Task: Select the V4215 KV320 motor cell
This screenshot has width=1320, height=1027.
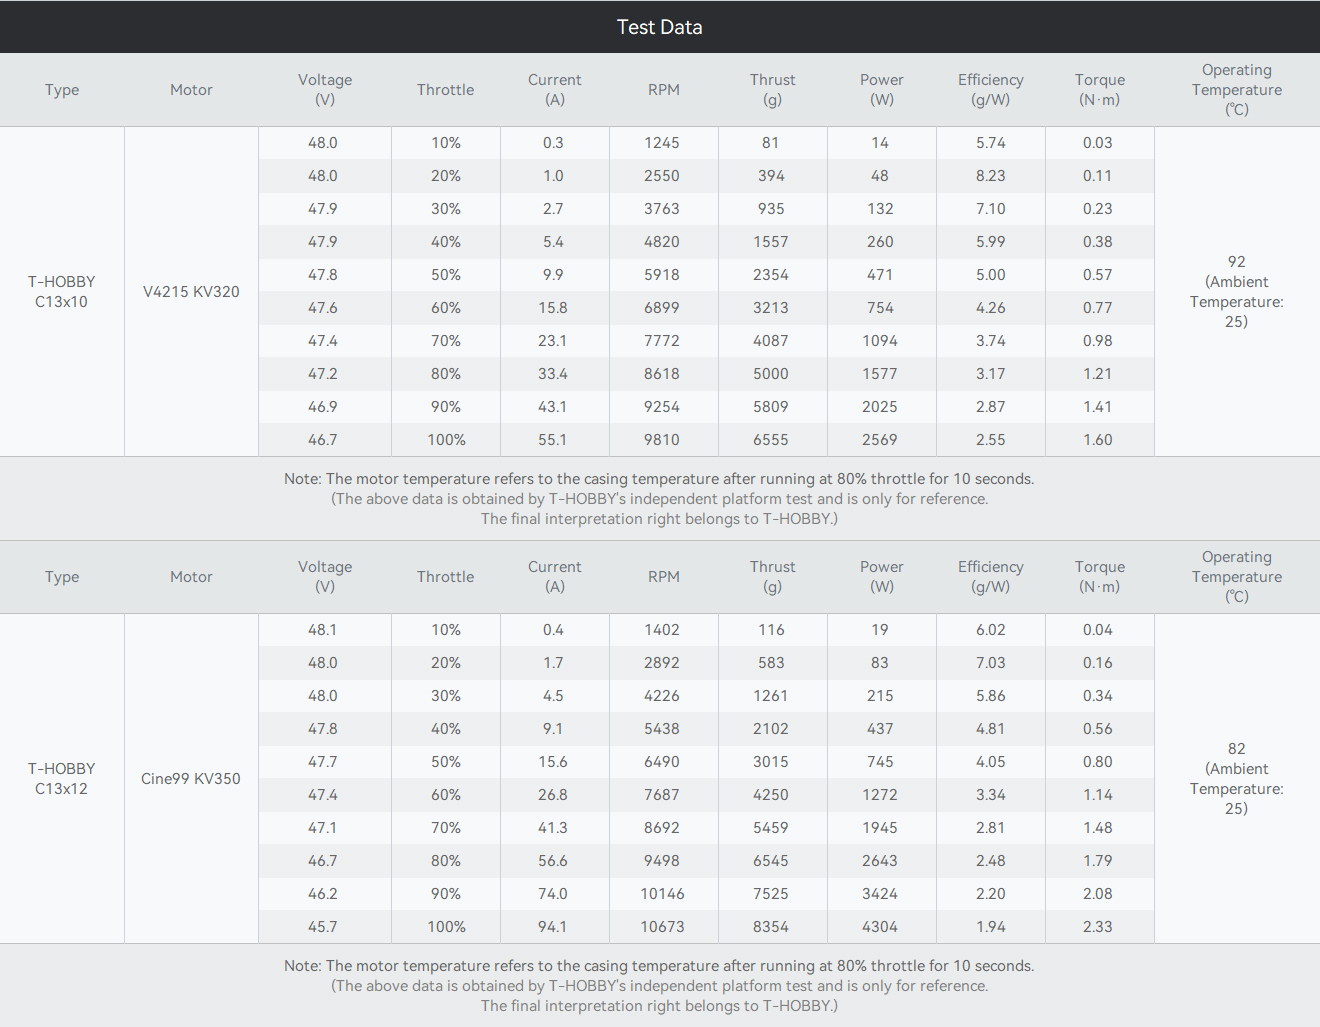Action: (191, 292)
